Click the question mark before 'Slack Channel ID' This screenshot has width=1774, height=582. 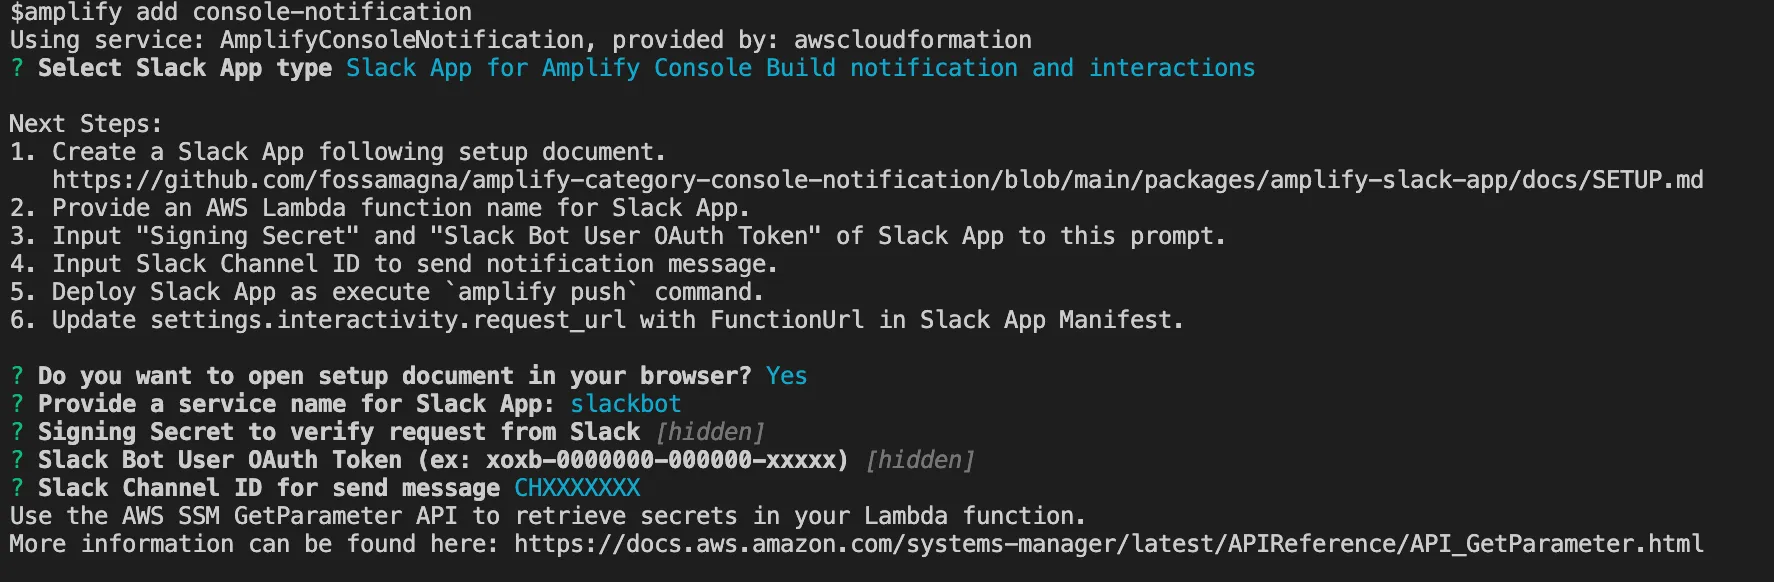tap(17, 488)
